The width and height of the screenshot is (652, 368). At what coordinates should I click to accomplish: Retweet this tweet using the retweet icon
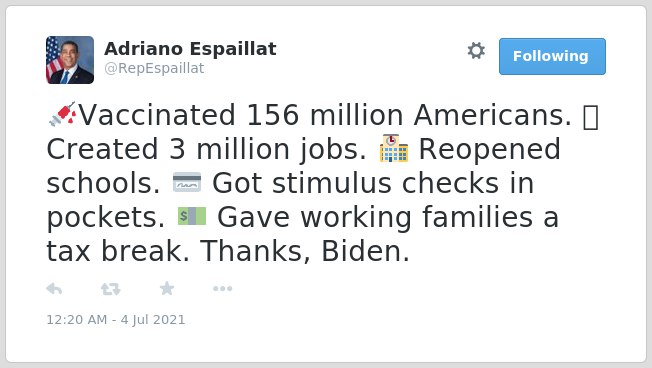tap(111, 289)
